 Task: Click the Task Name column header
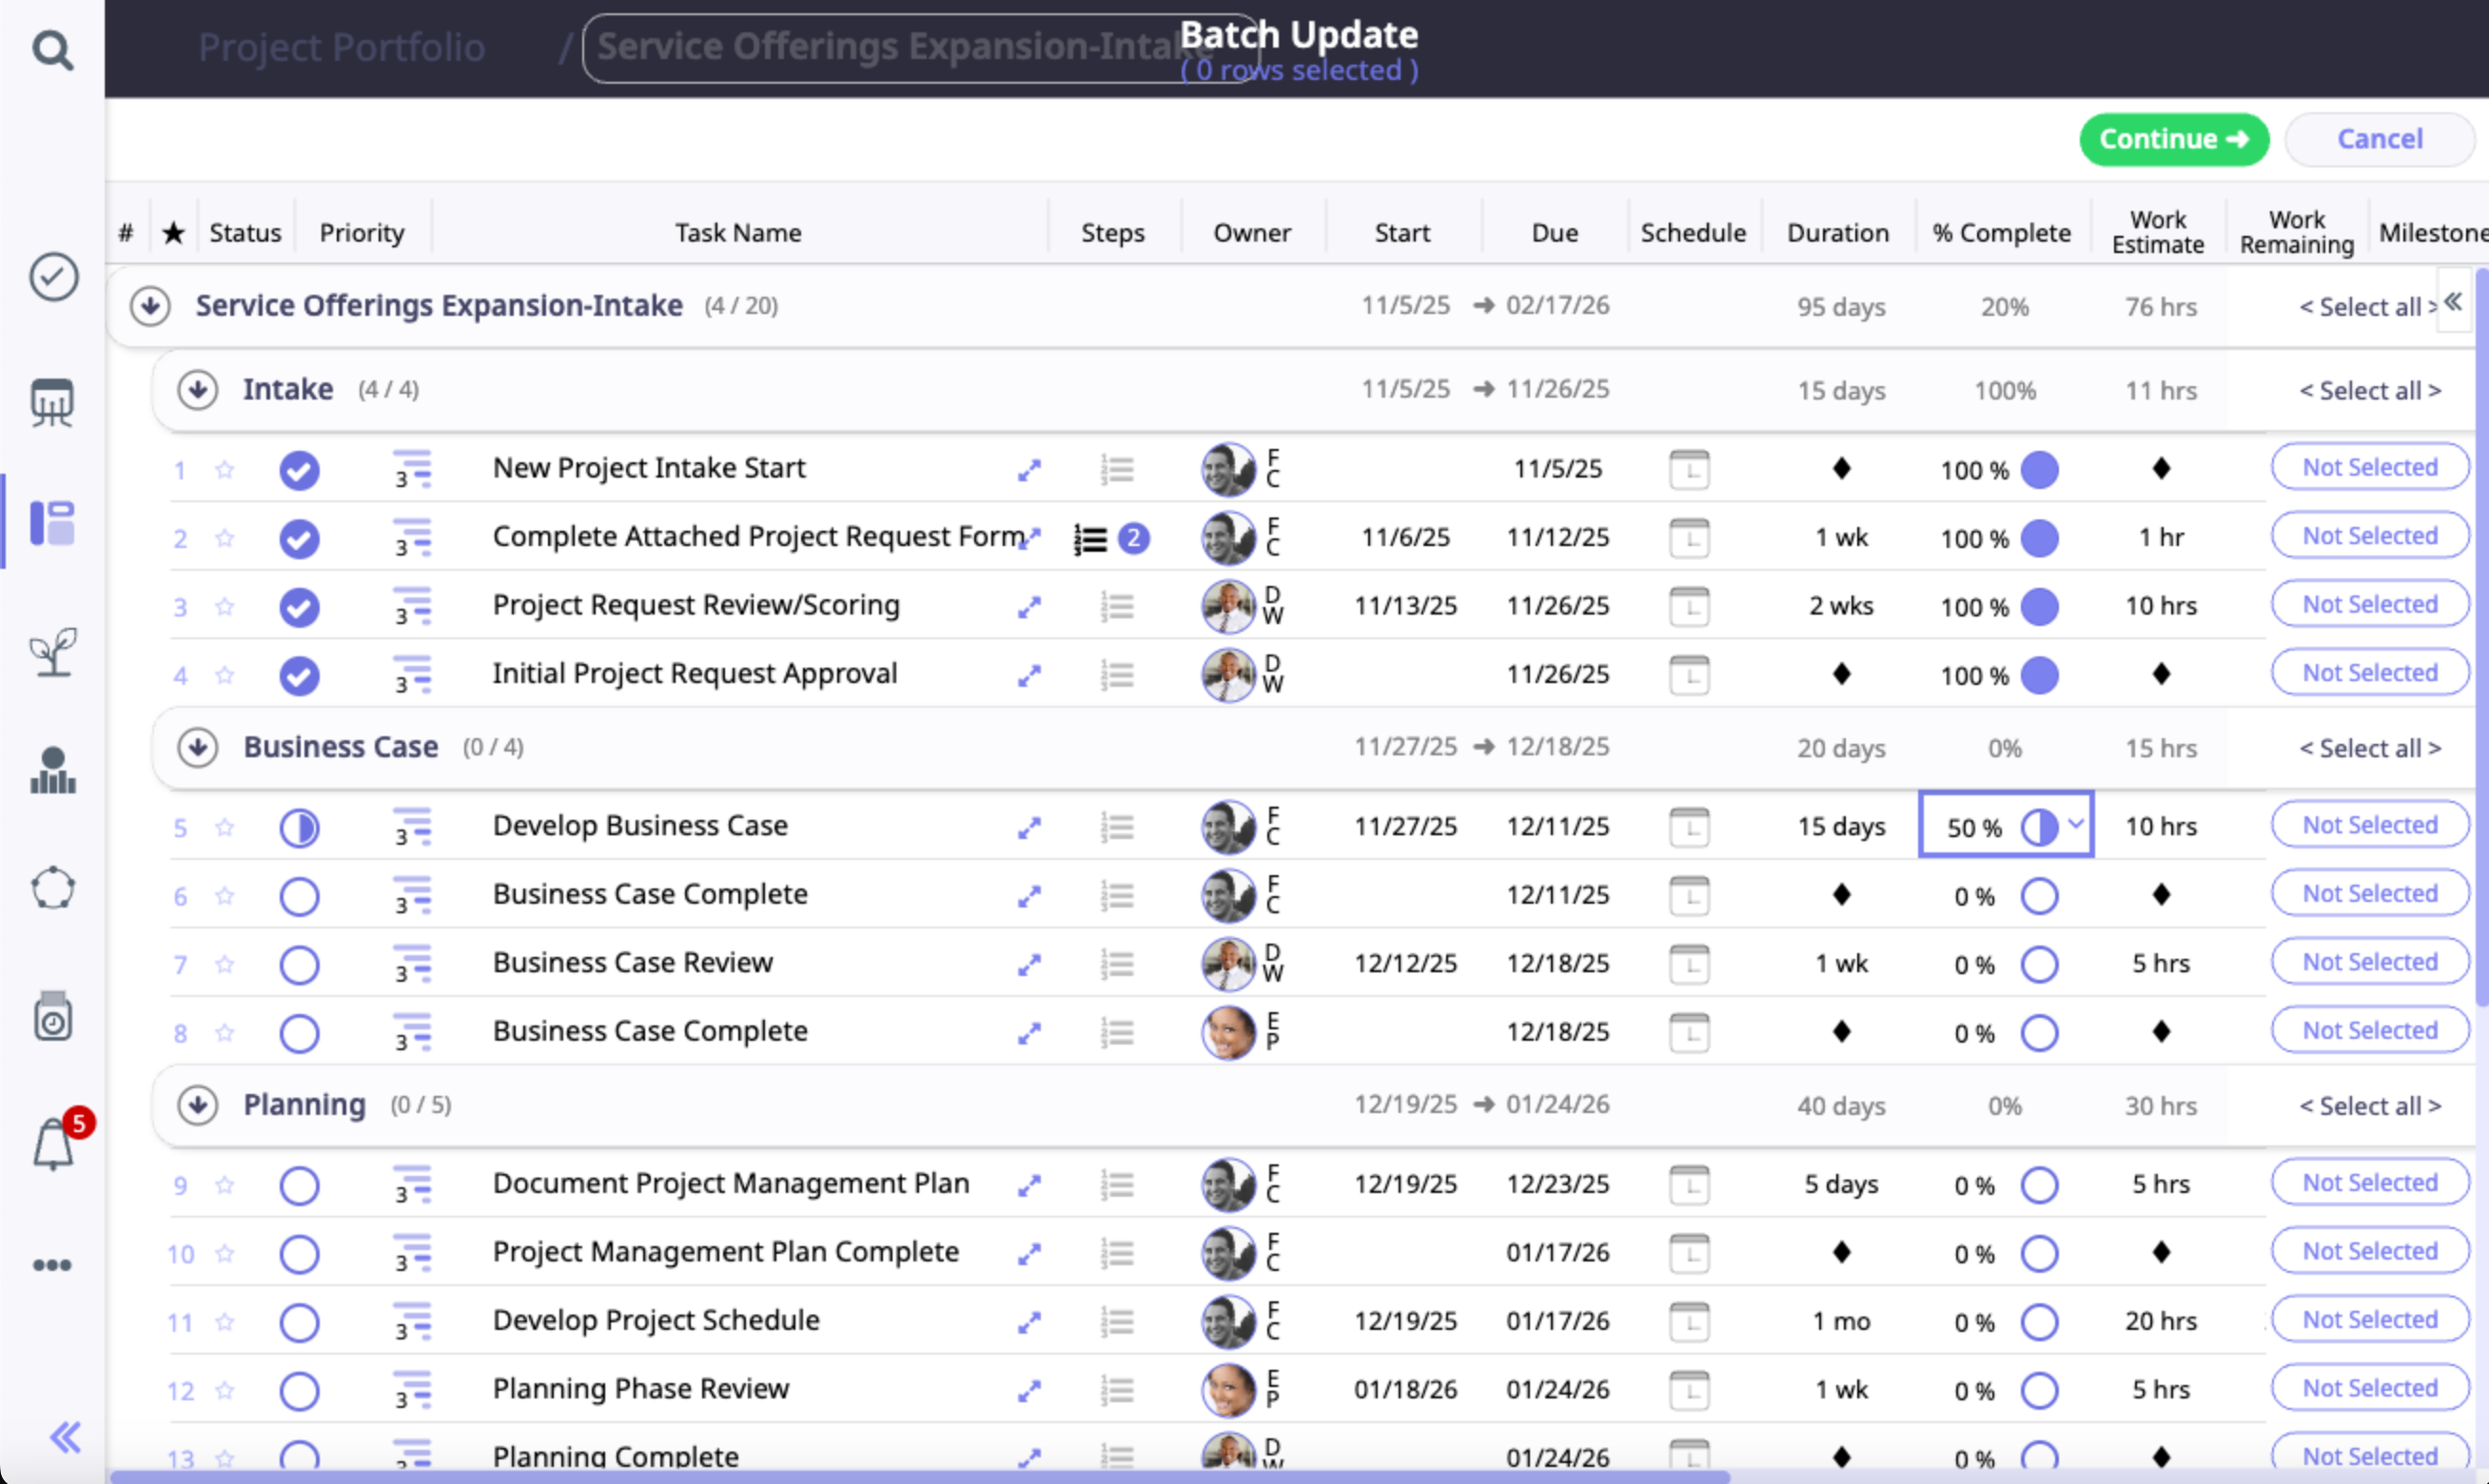coord(738,233)
